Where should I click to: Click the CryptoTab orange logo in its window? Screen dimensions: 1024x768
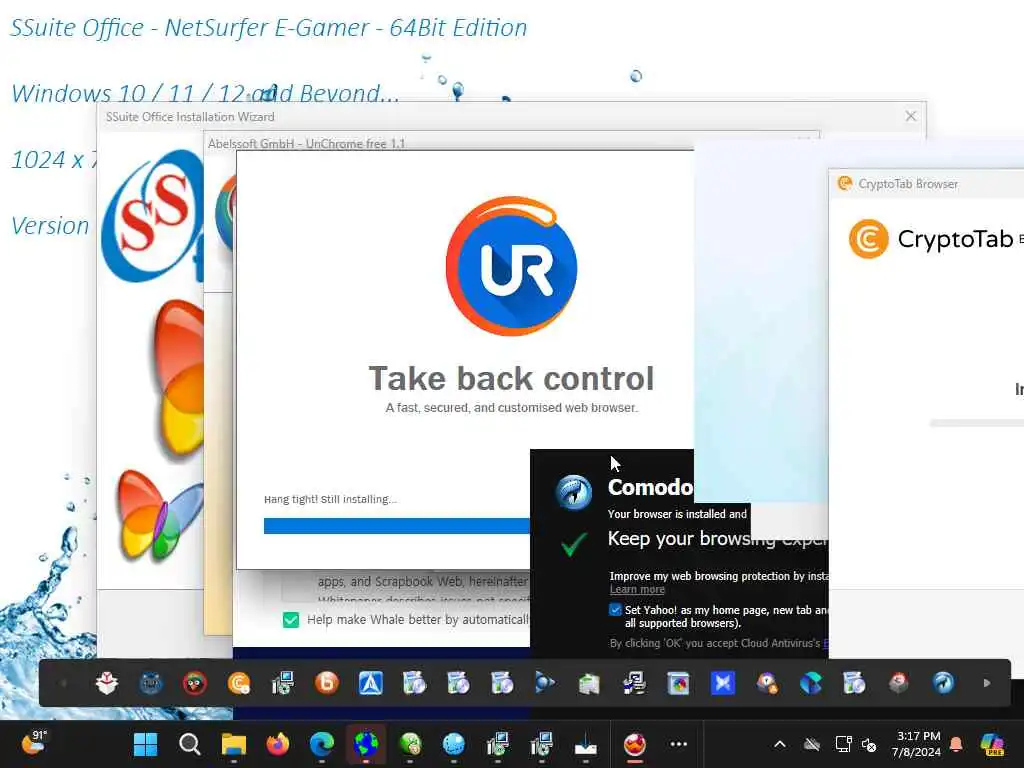click(x=868, y=239)
